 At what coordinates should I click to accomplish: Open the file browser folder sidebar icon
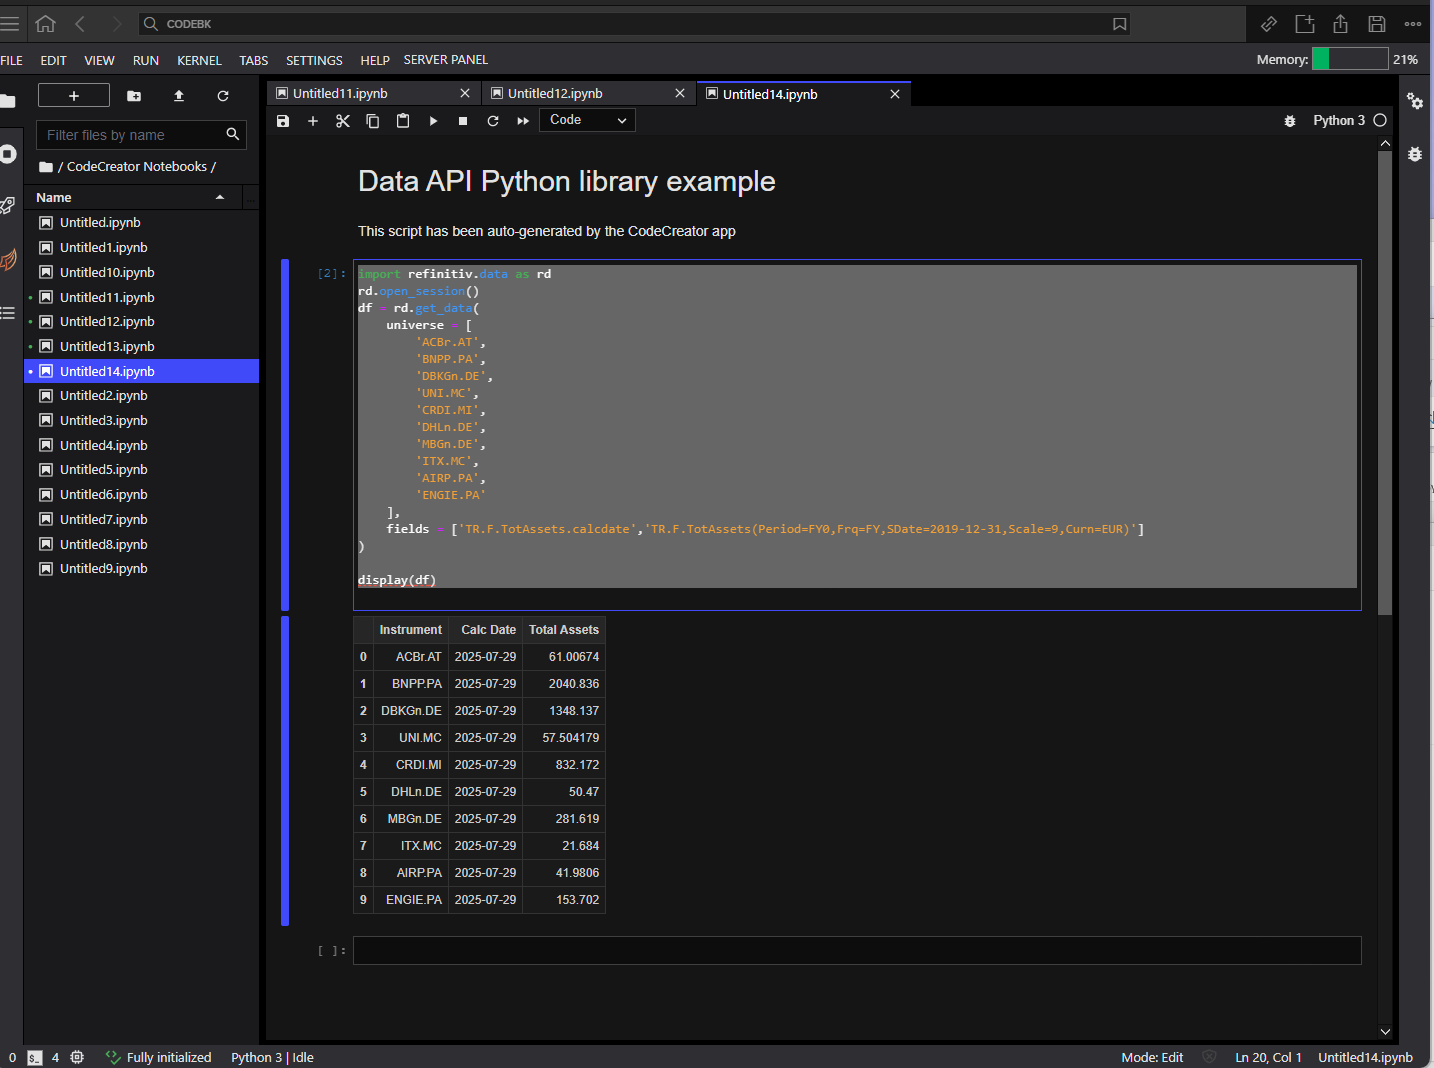click(8, 101)
